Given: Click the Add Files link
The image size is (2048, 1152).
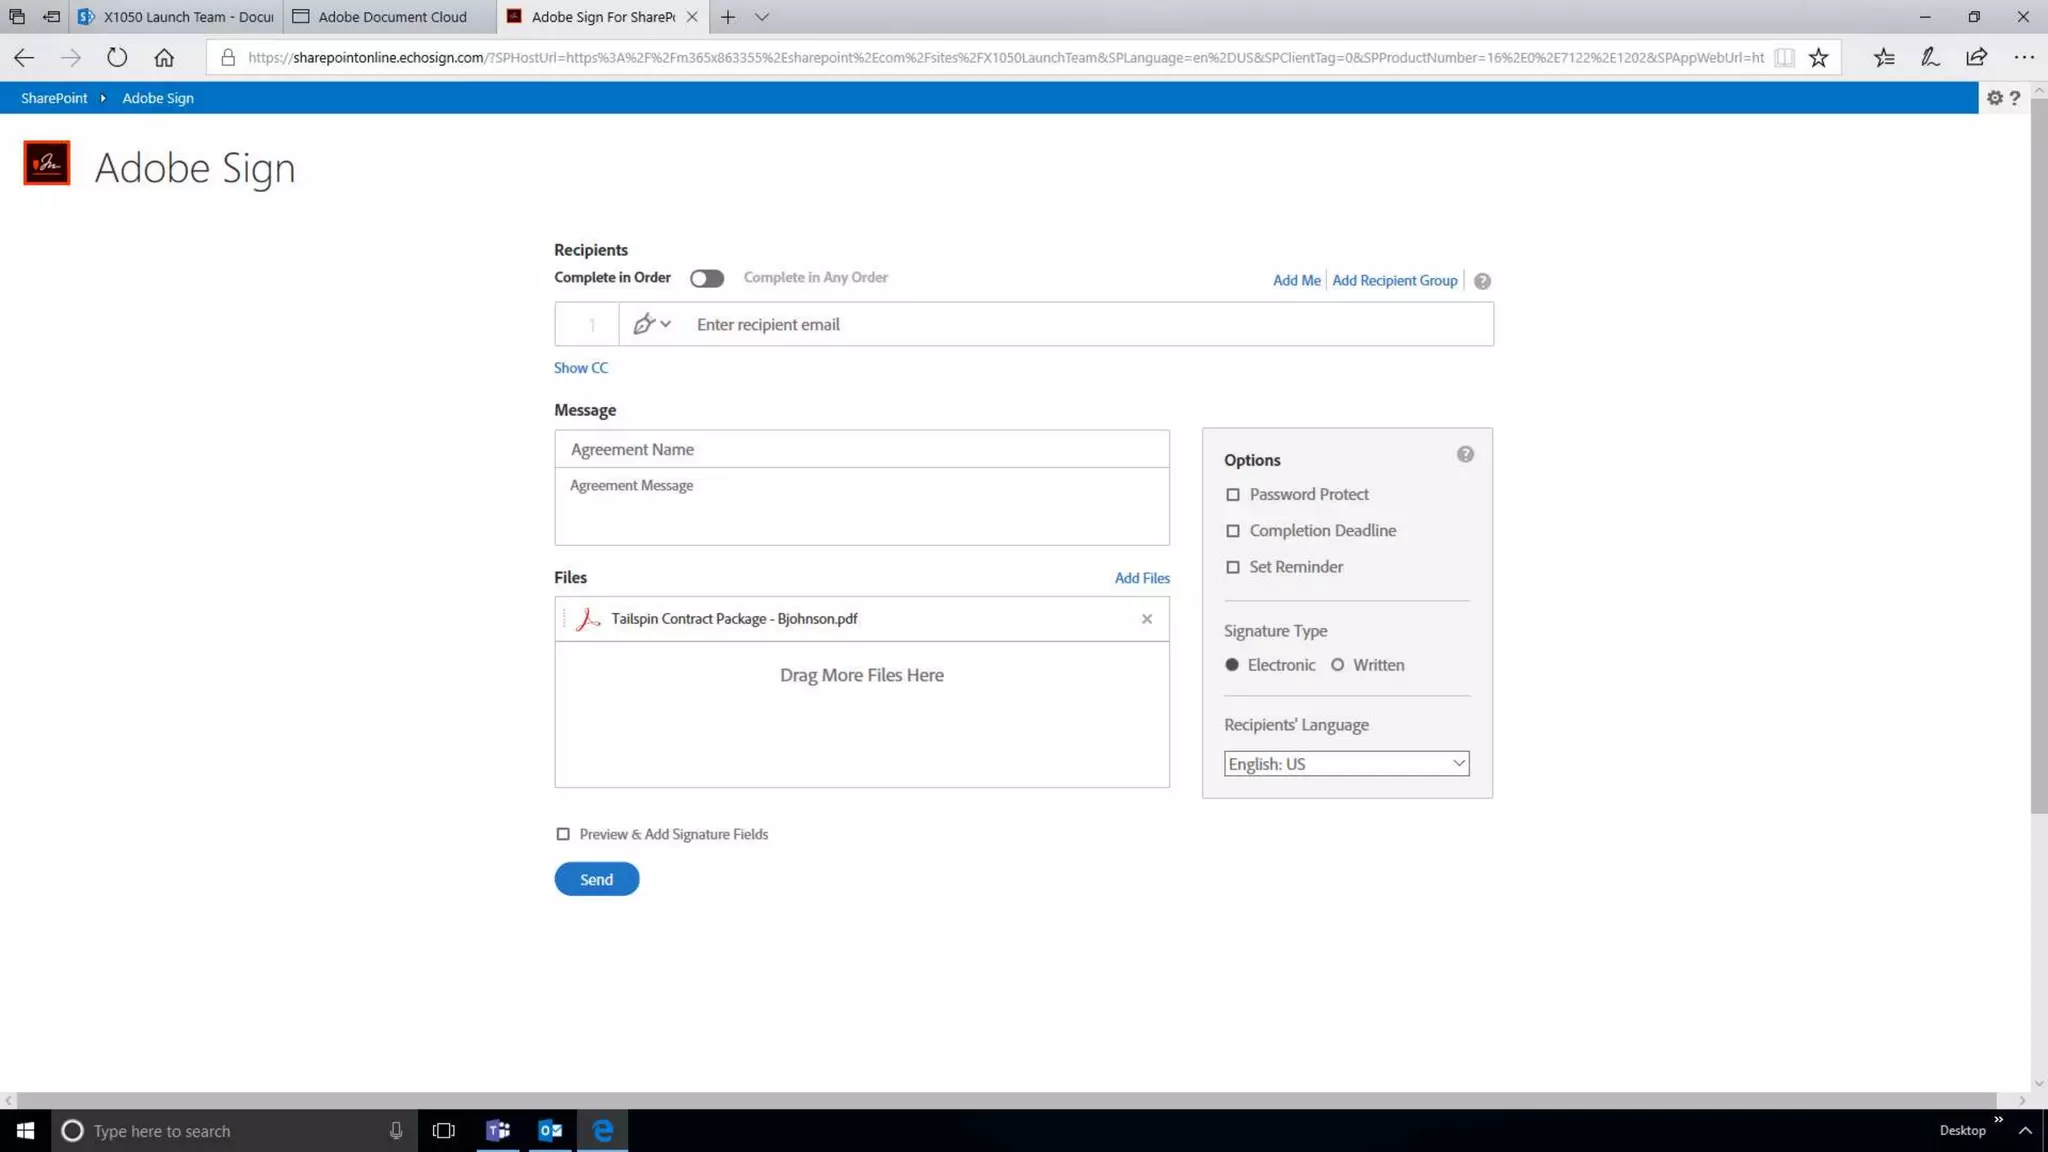Looking at the screenshot, I should coord(1141,578).
